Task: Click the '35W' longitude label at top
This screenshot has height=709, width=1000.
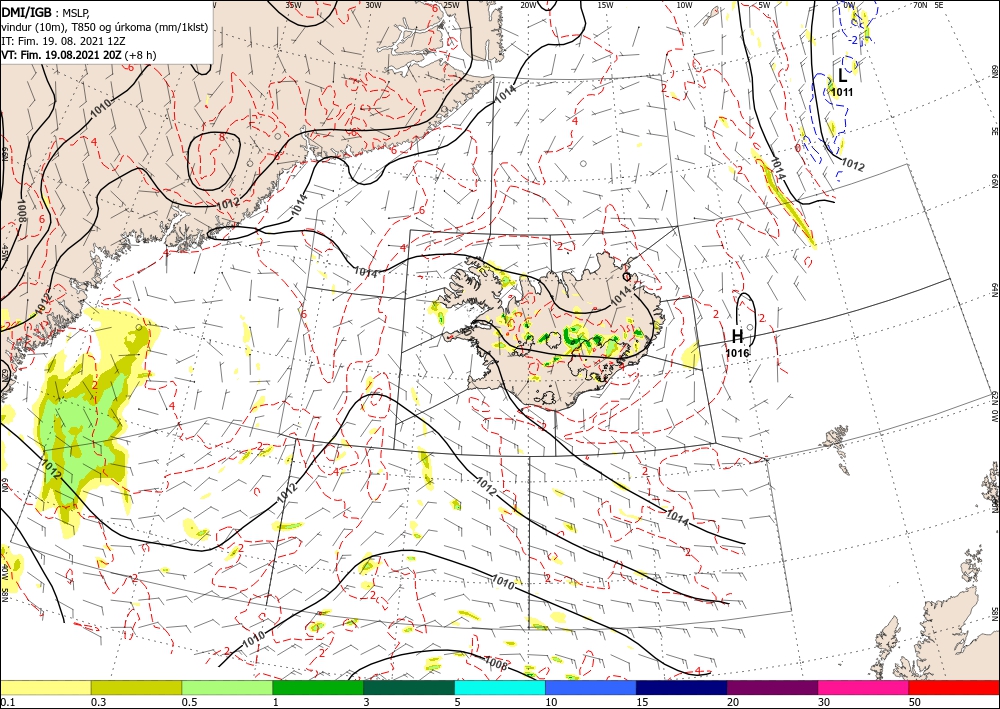Action: coord(293,5)
